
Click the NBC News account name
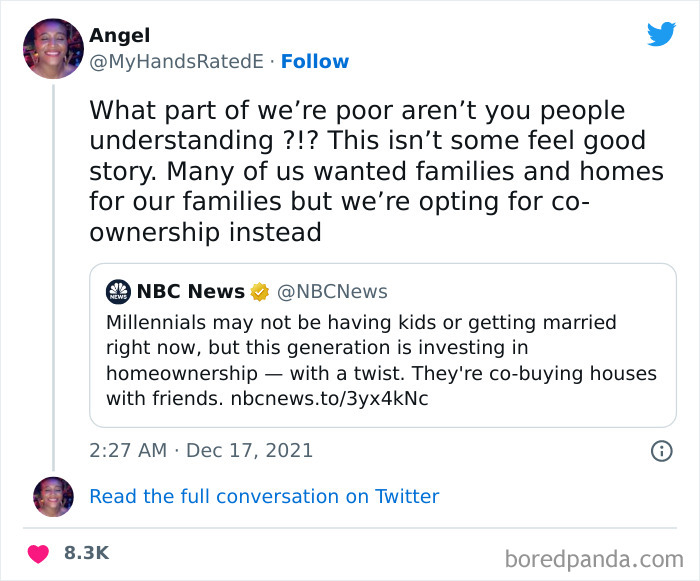point(190,292)
